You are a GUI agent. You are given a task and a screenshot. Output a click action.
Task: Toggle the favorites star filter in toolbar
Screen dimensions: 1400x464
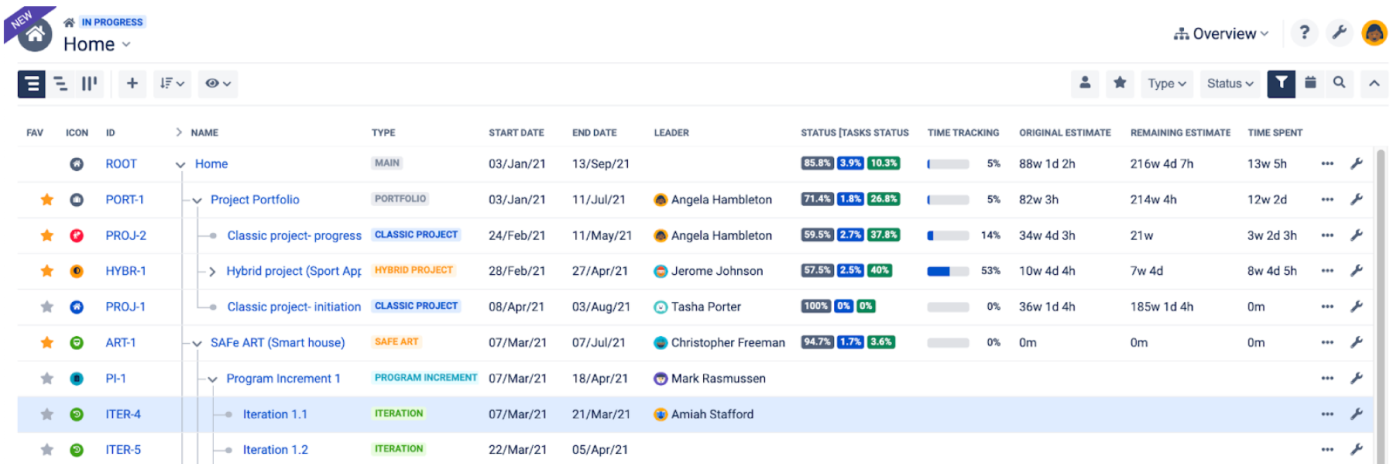[x=1120, y=84]
